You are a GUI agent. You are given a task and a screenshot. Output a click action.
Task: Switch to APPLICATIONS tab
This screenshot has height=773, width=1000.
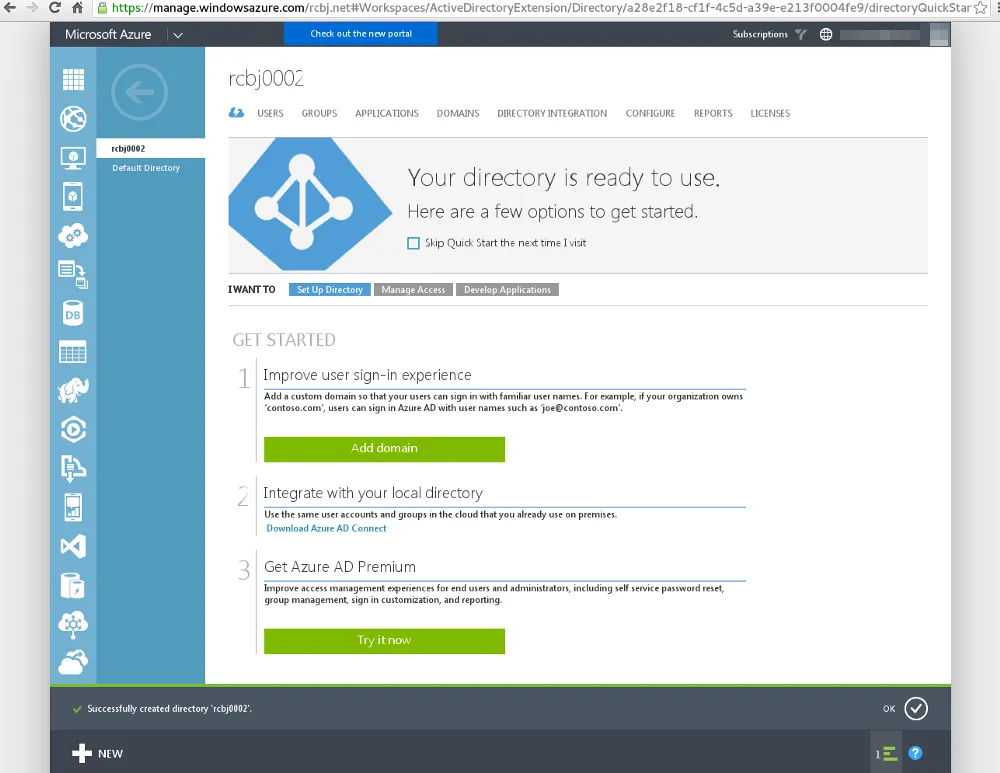pos(386,113)
